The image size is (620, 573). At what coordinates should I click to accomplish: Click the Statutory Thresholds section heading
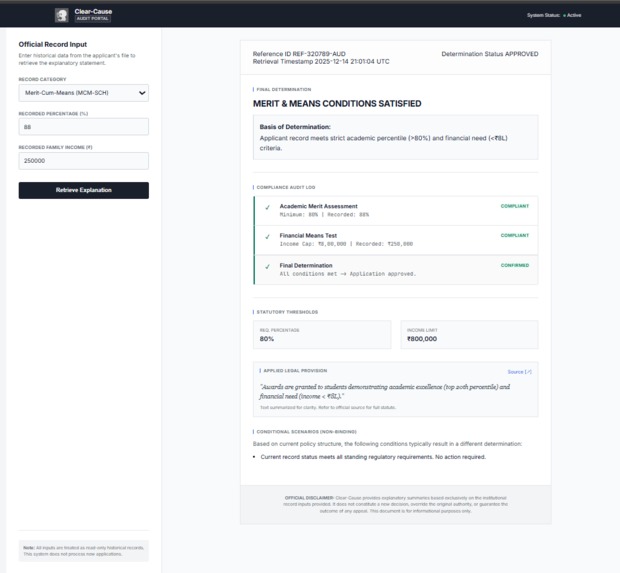click(x=287, y=312)
